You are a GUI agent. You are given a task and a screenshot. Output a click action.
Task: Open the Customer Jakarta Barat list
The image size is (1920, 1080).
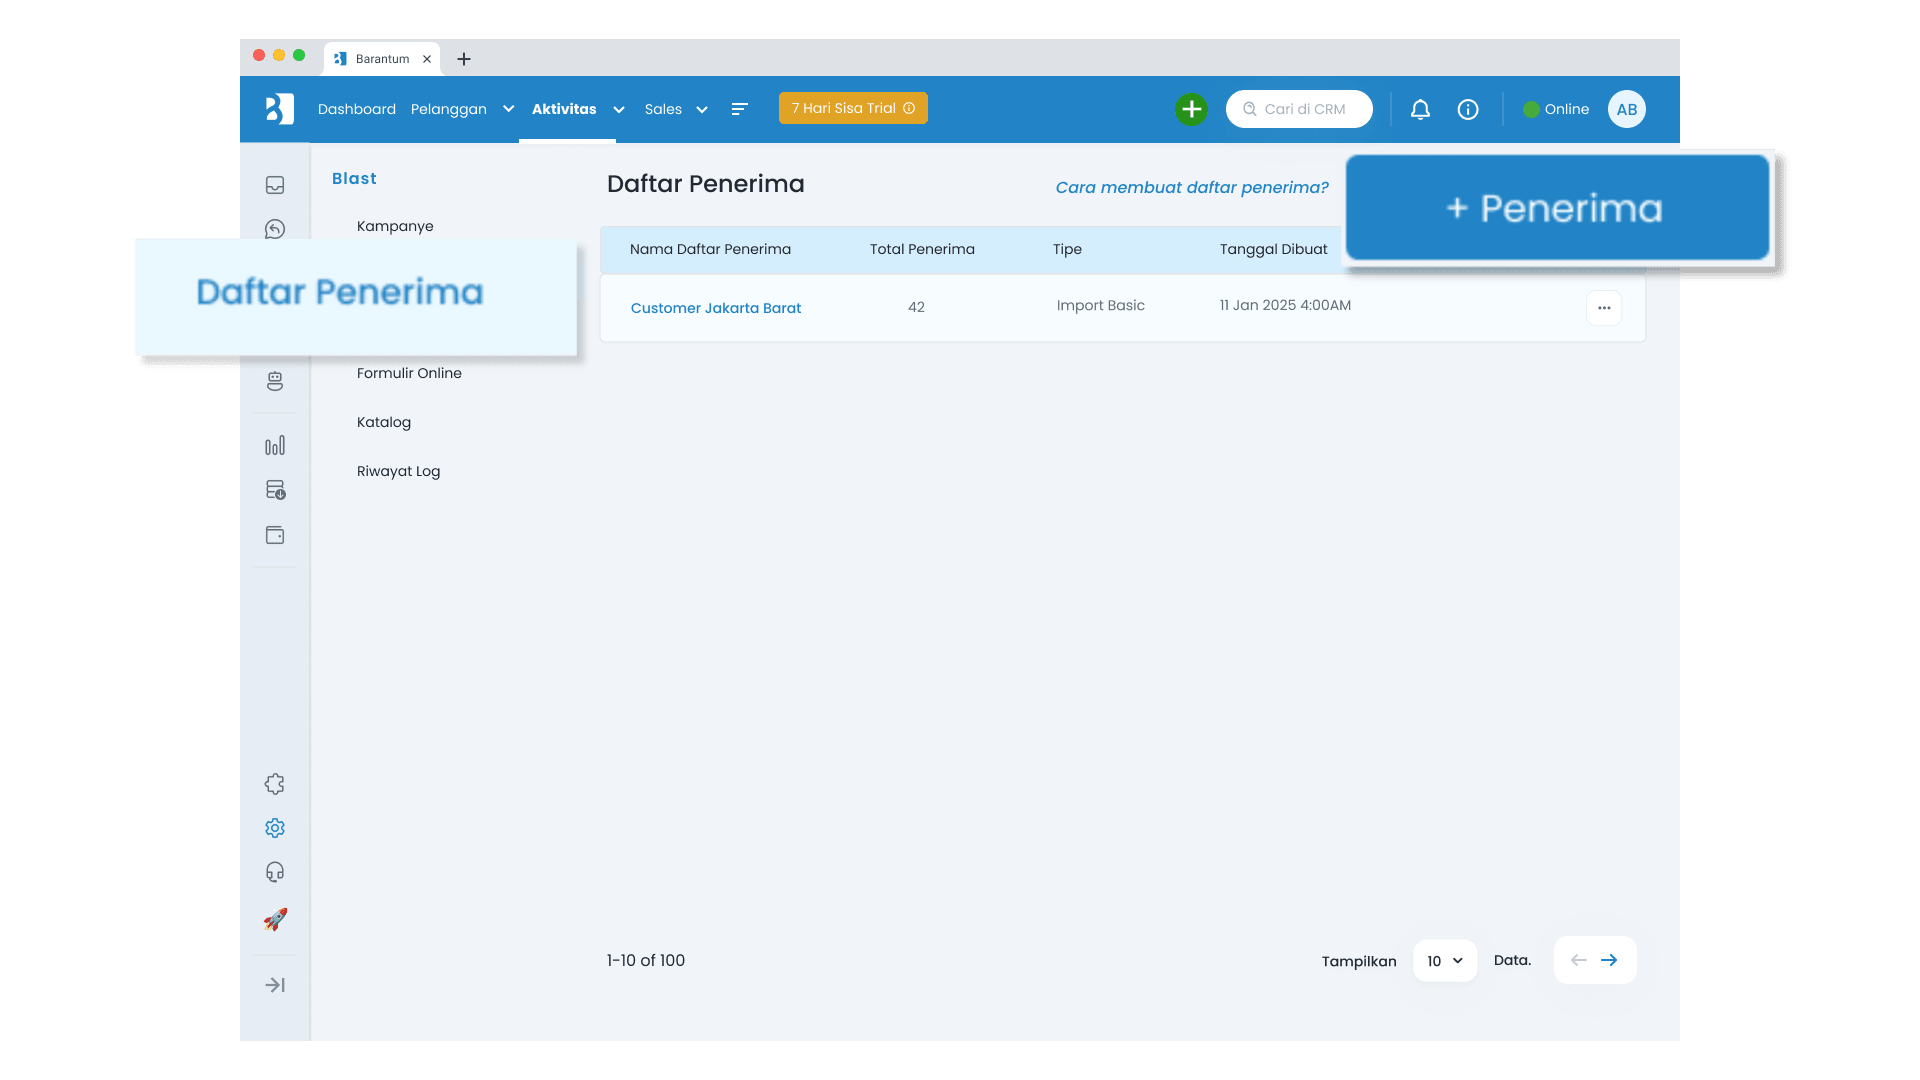(715, 308)
